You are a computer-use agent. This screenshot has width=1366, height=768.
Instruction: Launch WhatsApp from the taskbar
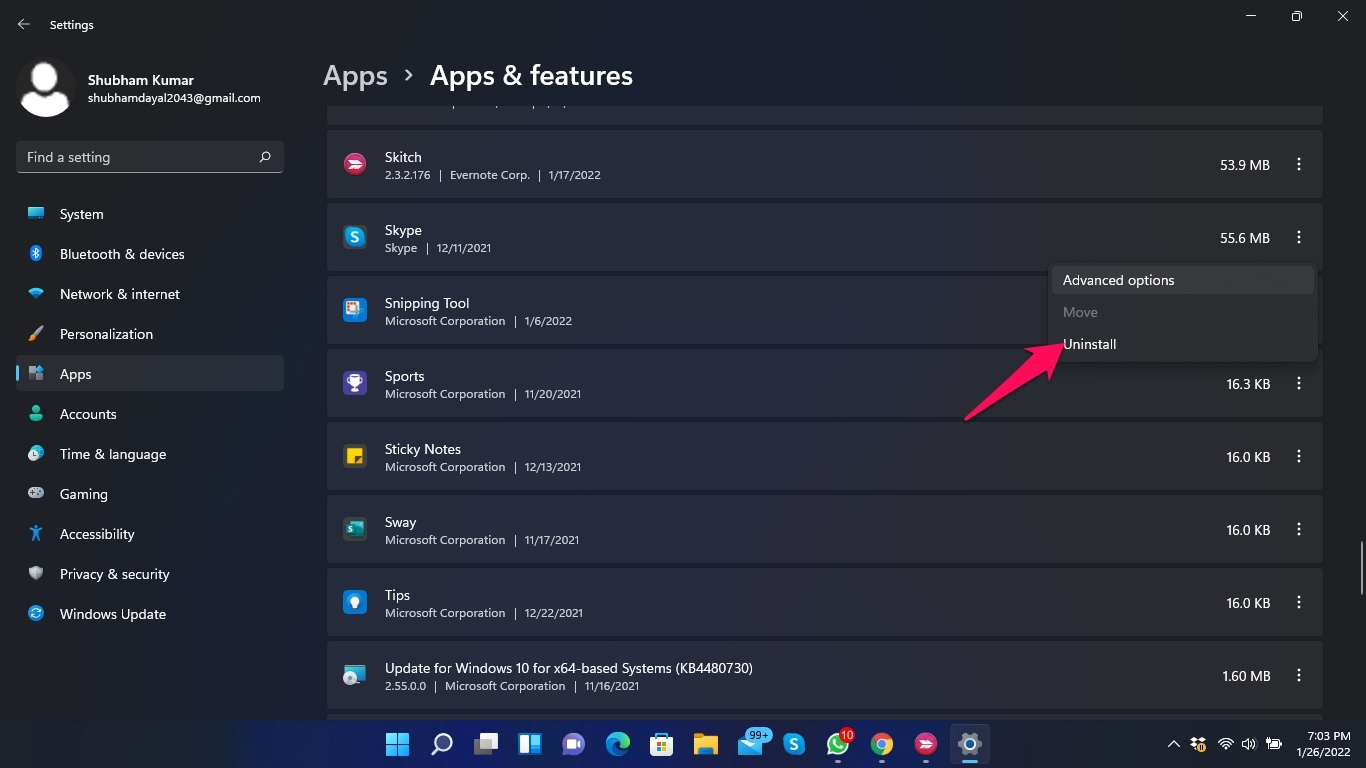[837, 744]
